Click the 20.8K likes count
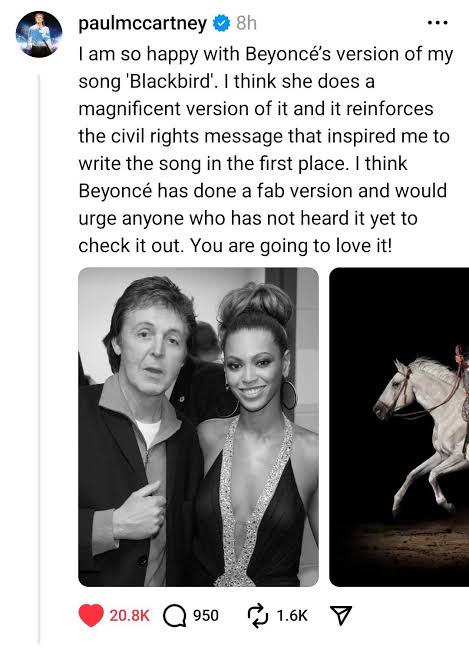This screenshot has width=469, height=653. (130, 616)
